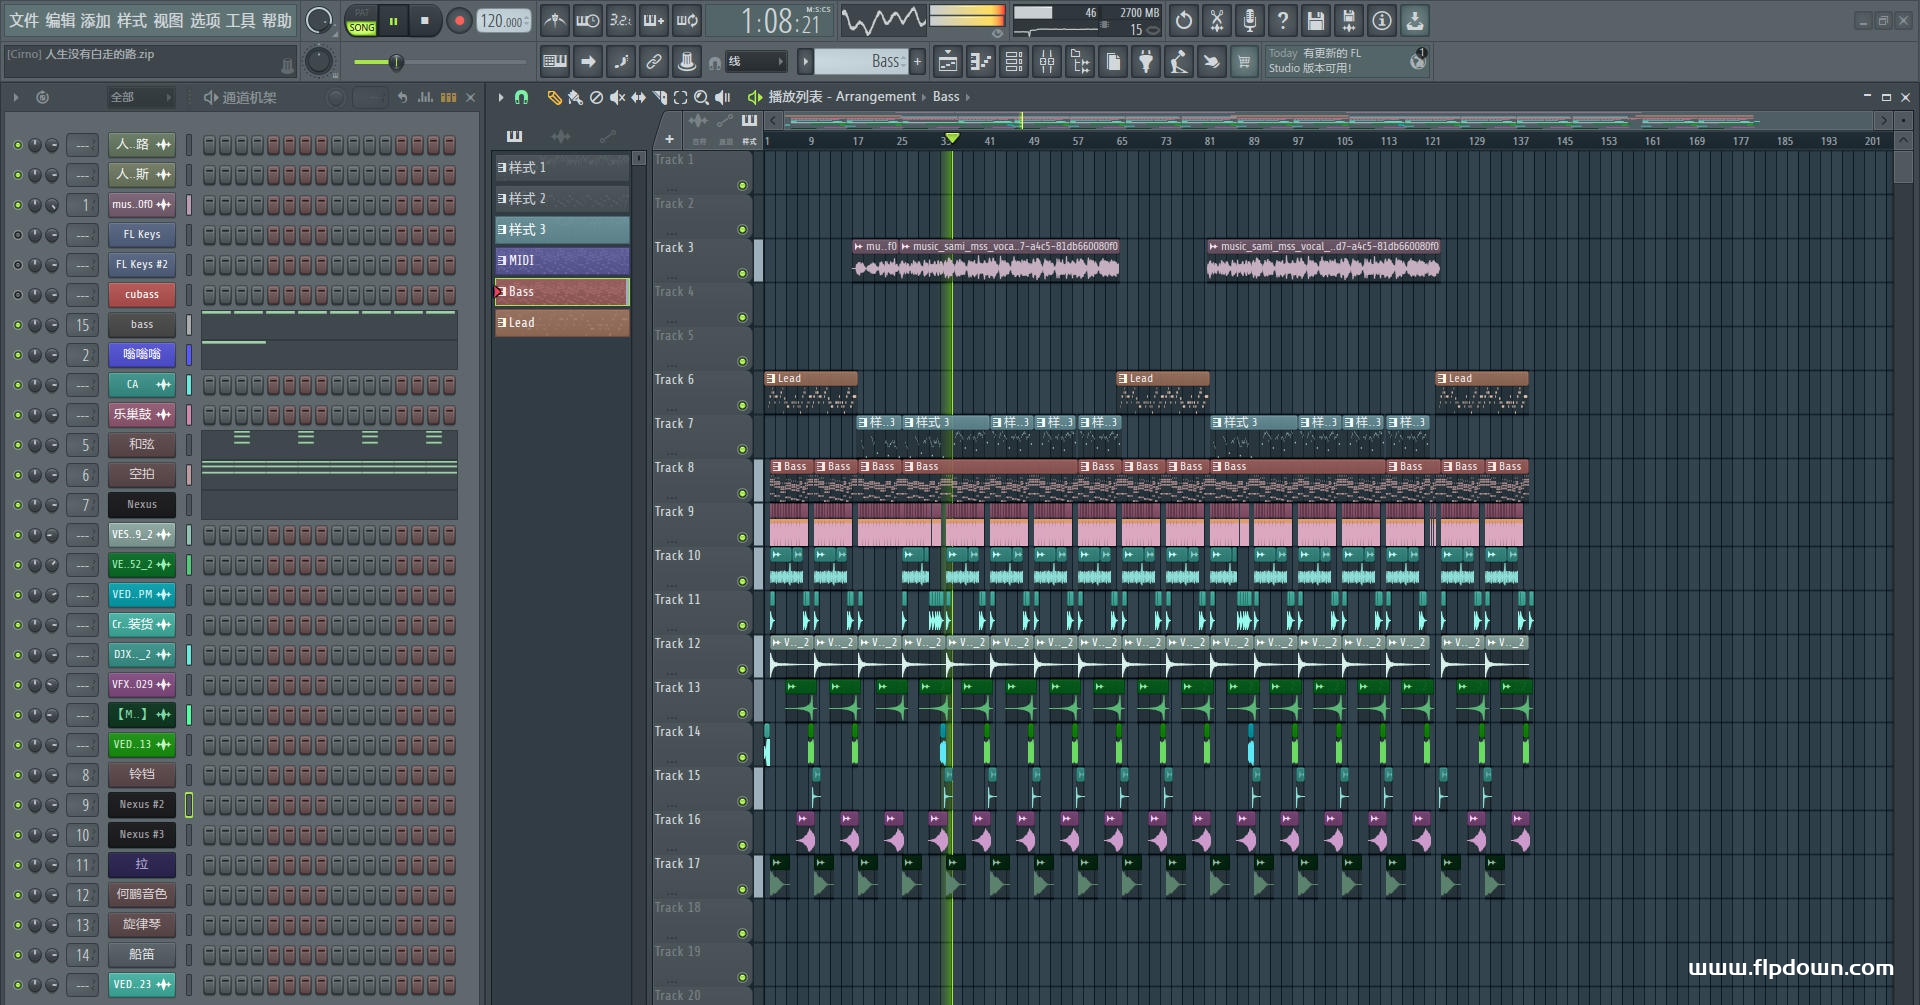1920x1005 pixels.
Task: Click the record button in transport
Action: 459,20
